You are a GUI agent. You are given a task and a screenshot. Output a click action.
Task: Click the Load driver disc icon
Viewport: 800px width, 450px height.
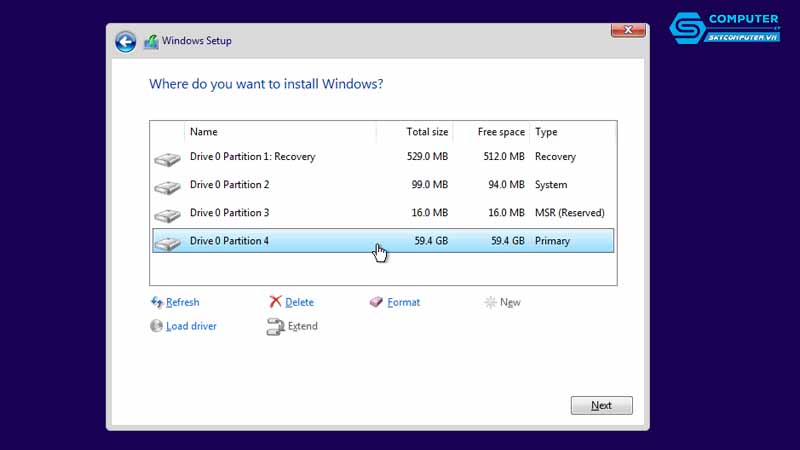[x=156, y=326]
